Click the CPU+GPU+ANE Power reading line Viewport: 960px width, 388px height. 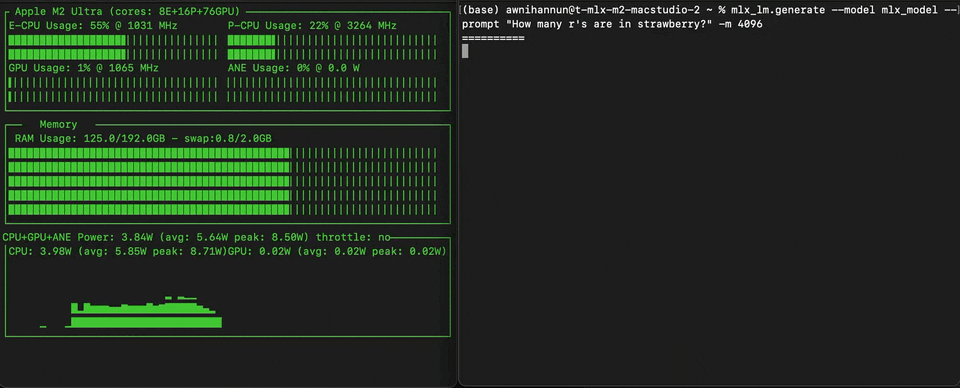pyautogui.click(x=156, y=237)
